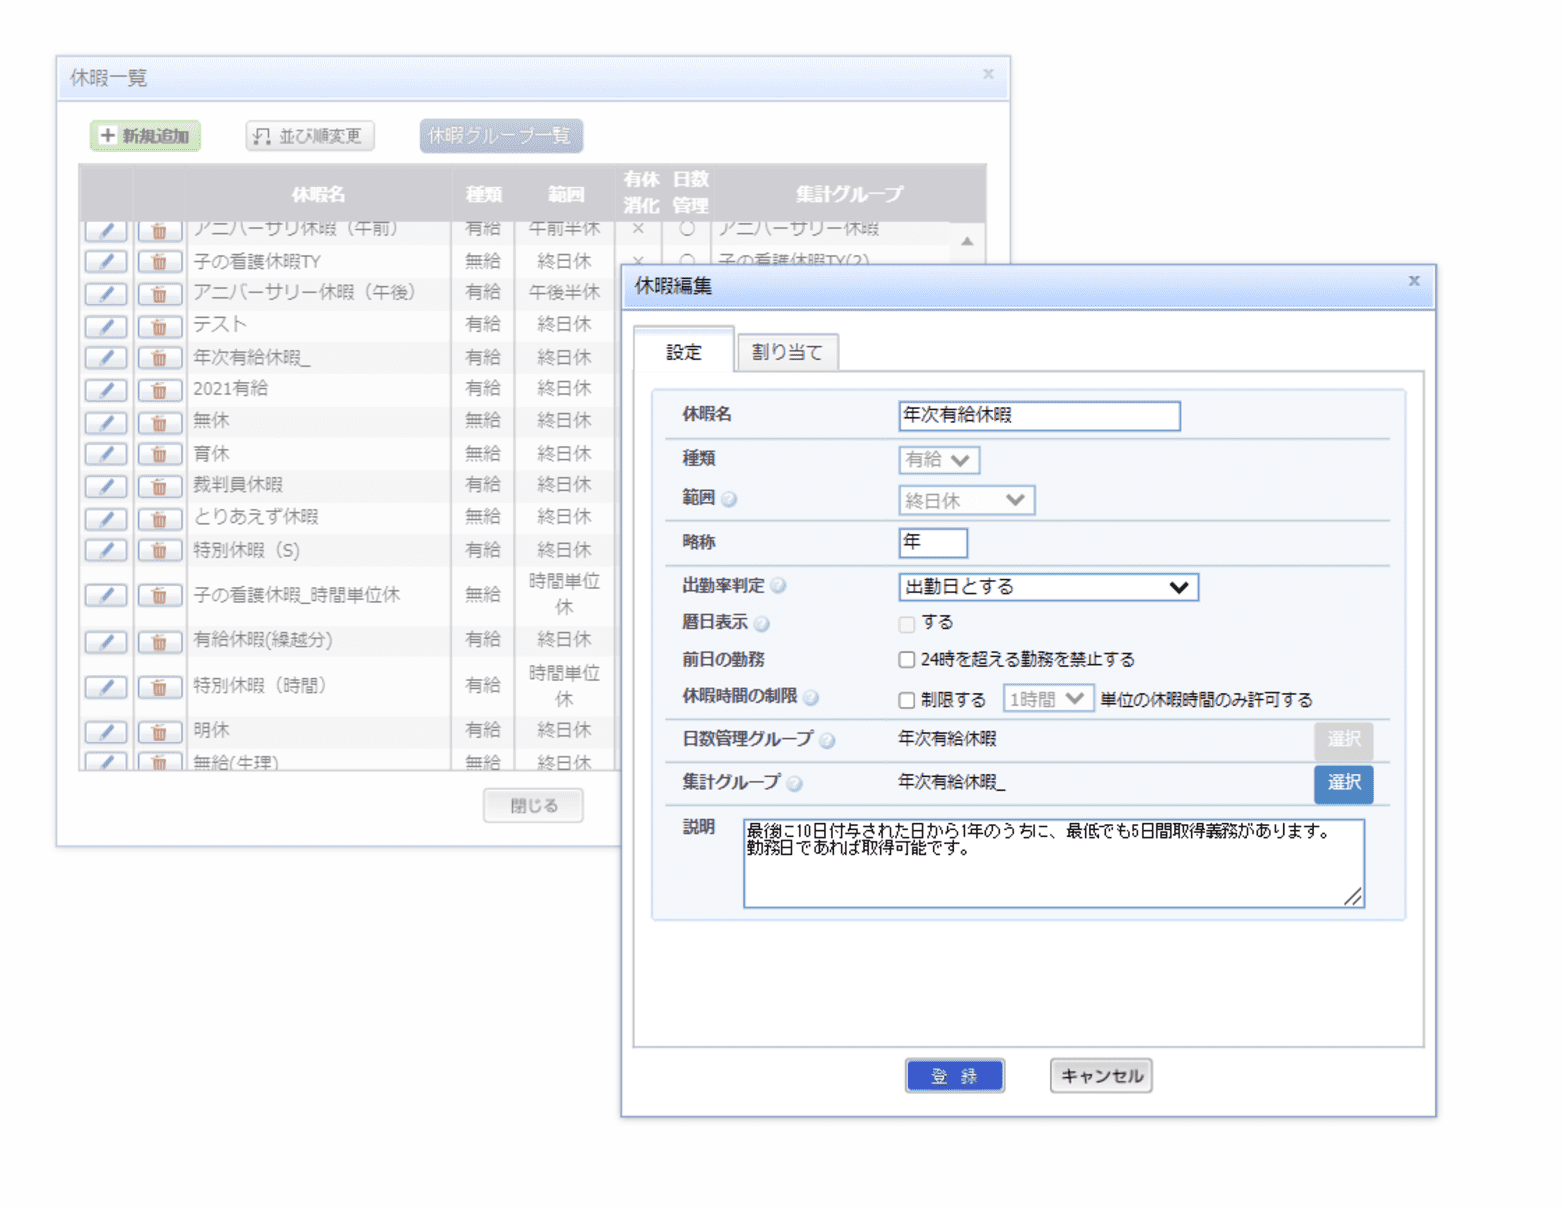Screen dimensions: 1562x1208
Task: Open the 範囲 dropdown showing 終日休
Action: (965, 499)
